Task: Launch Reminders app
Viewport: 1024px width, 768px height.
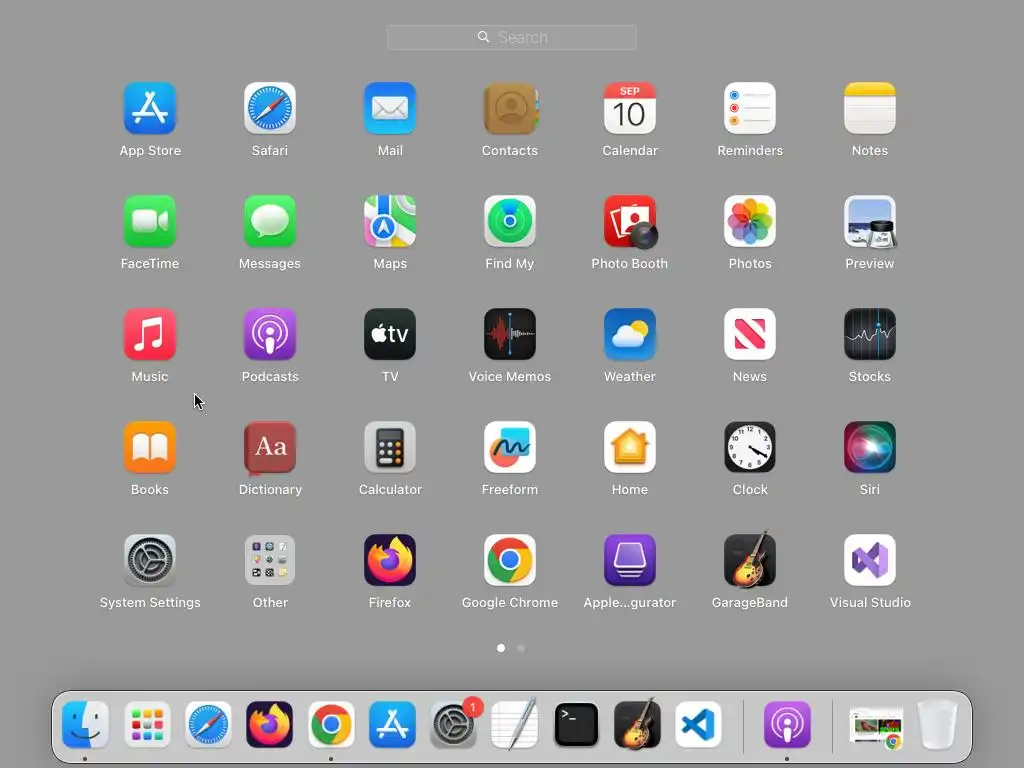Action: click(x=750, y=108)
